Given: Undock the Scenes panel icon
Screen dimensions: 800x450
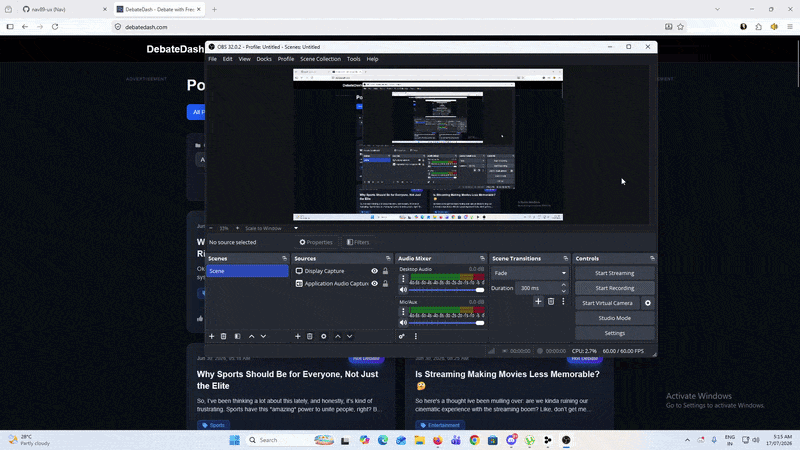Looking at the screenshot, I should point(284,258).
